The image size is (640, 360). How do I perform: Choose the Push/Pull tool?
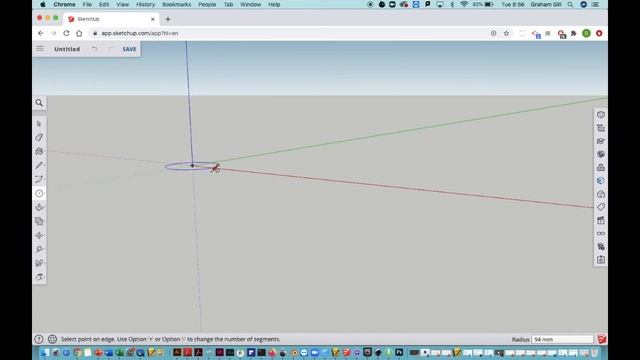pyautogui.click(x=39, y=207)
